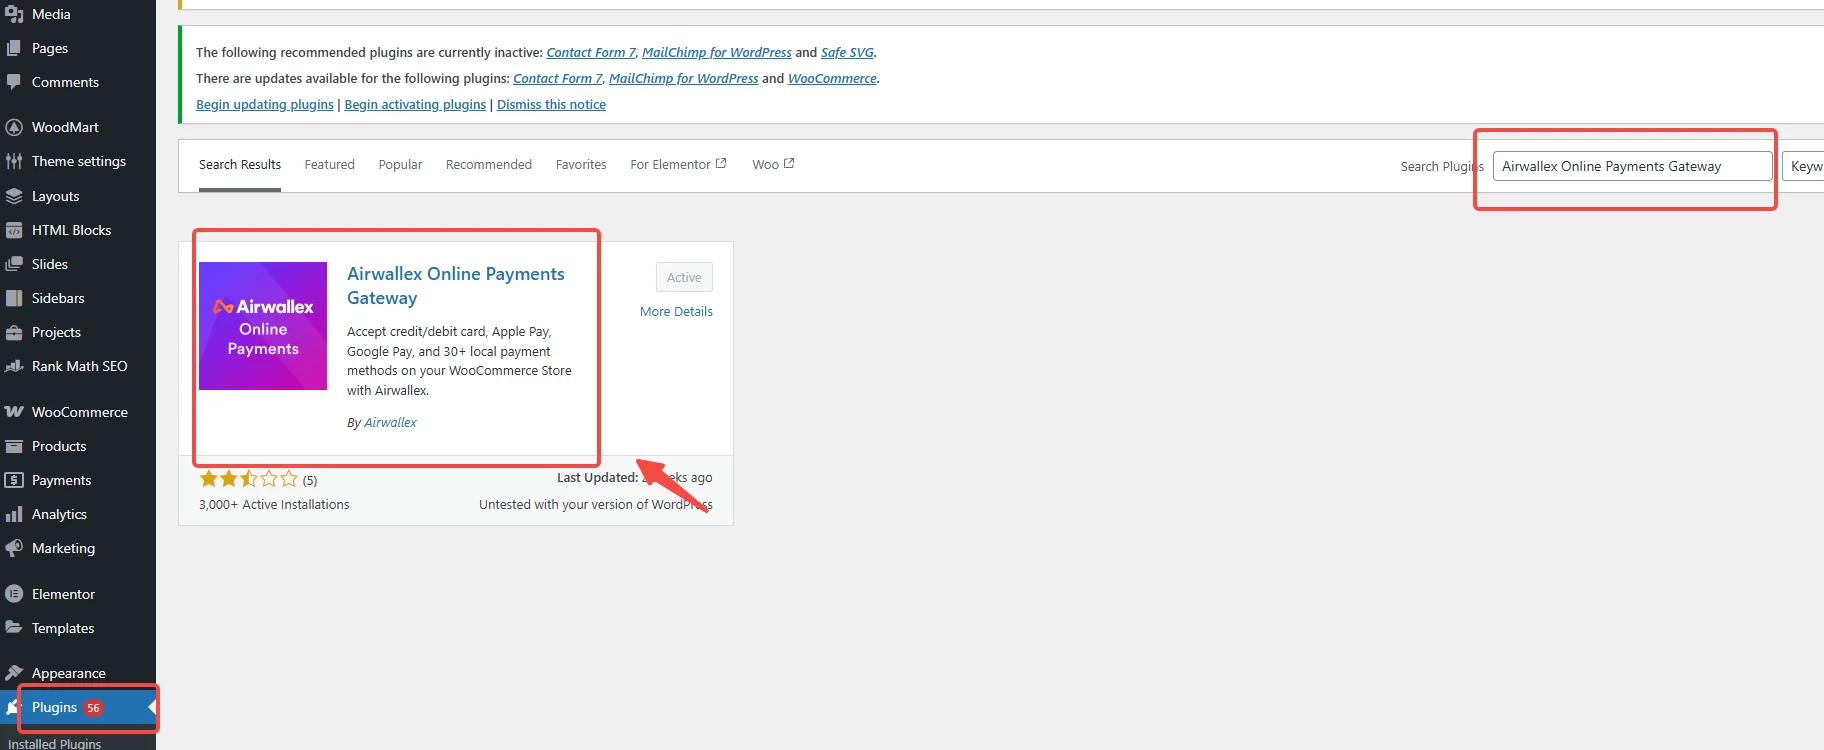Open Elementor via its sidebar icon
The width and height of the screenshot is (1824, 750).
14,594
